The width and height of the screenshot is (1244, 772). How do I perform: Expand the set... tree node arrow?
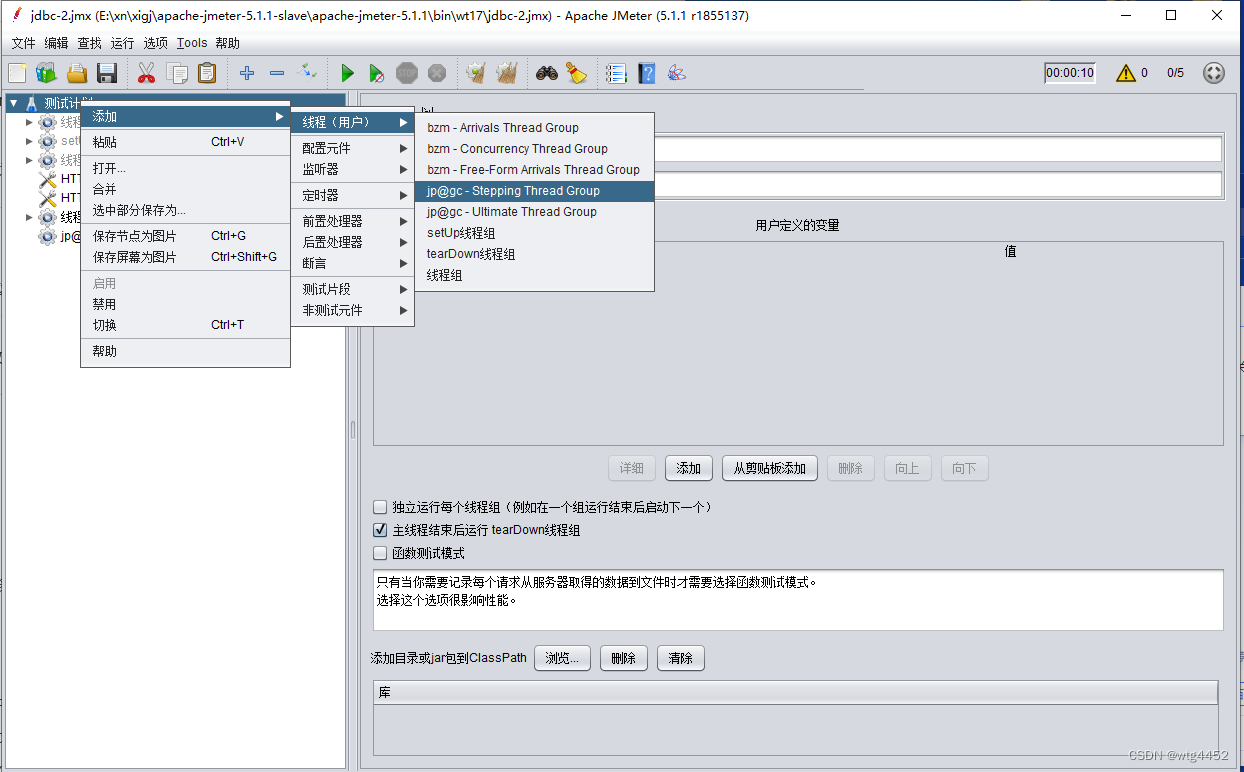coord(30,141)
